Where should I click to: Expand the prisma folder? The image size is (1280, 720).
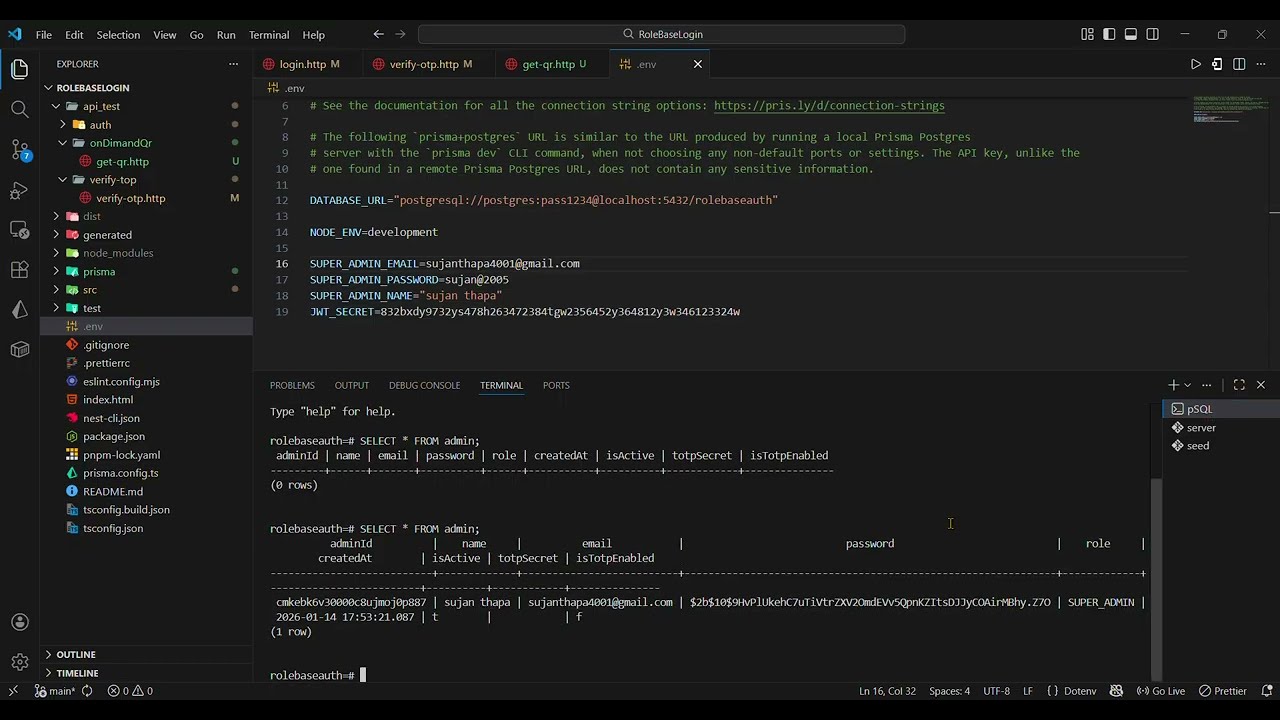pos(146,271)
